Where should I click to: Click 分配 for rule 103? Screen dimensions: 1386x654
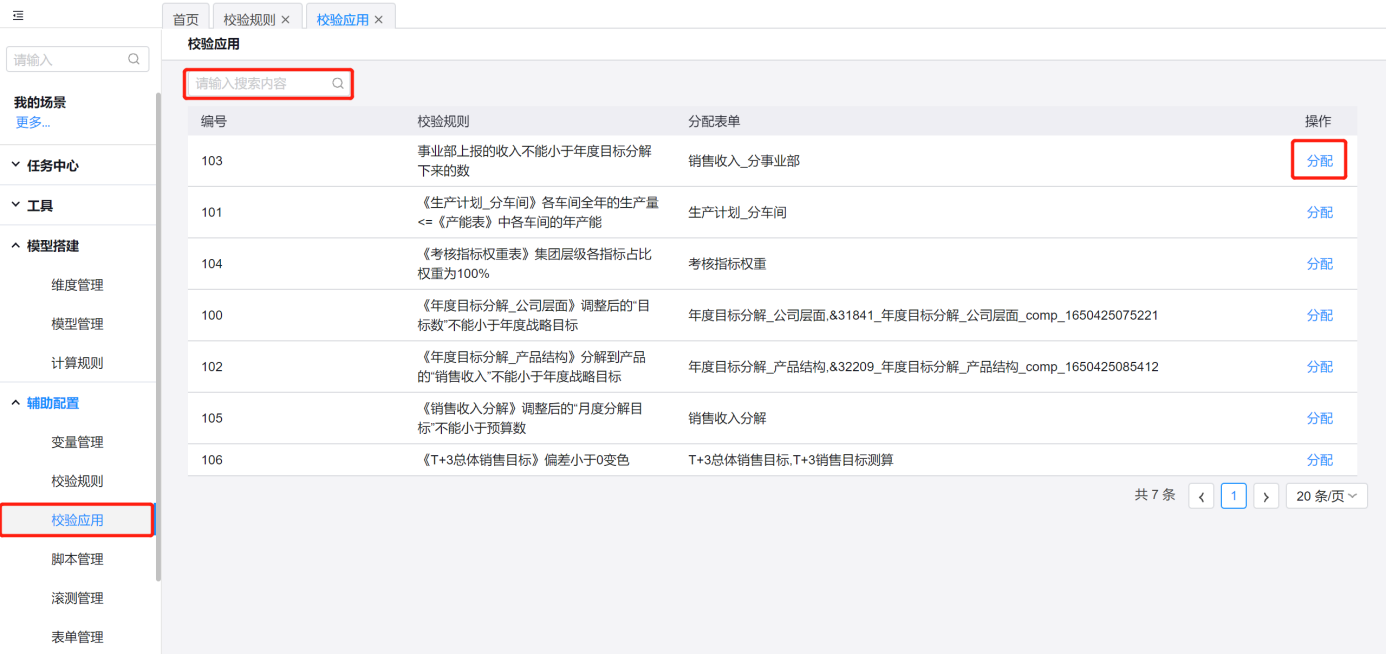click(x=1319, y=161)
